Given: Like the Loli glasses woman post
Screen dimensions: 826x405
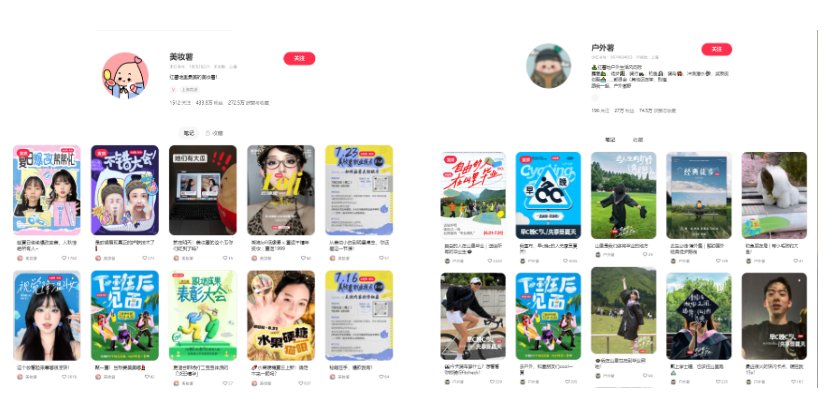Looking at the screenshot, I should point(303,258).
